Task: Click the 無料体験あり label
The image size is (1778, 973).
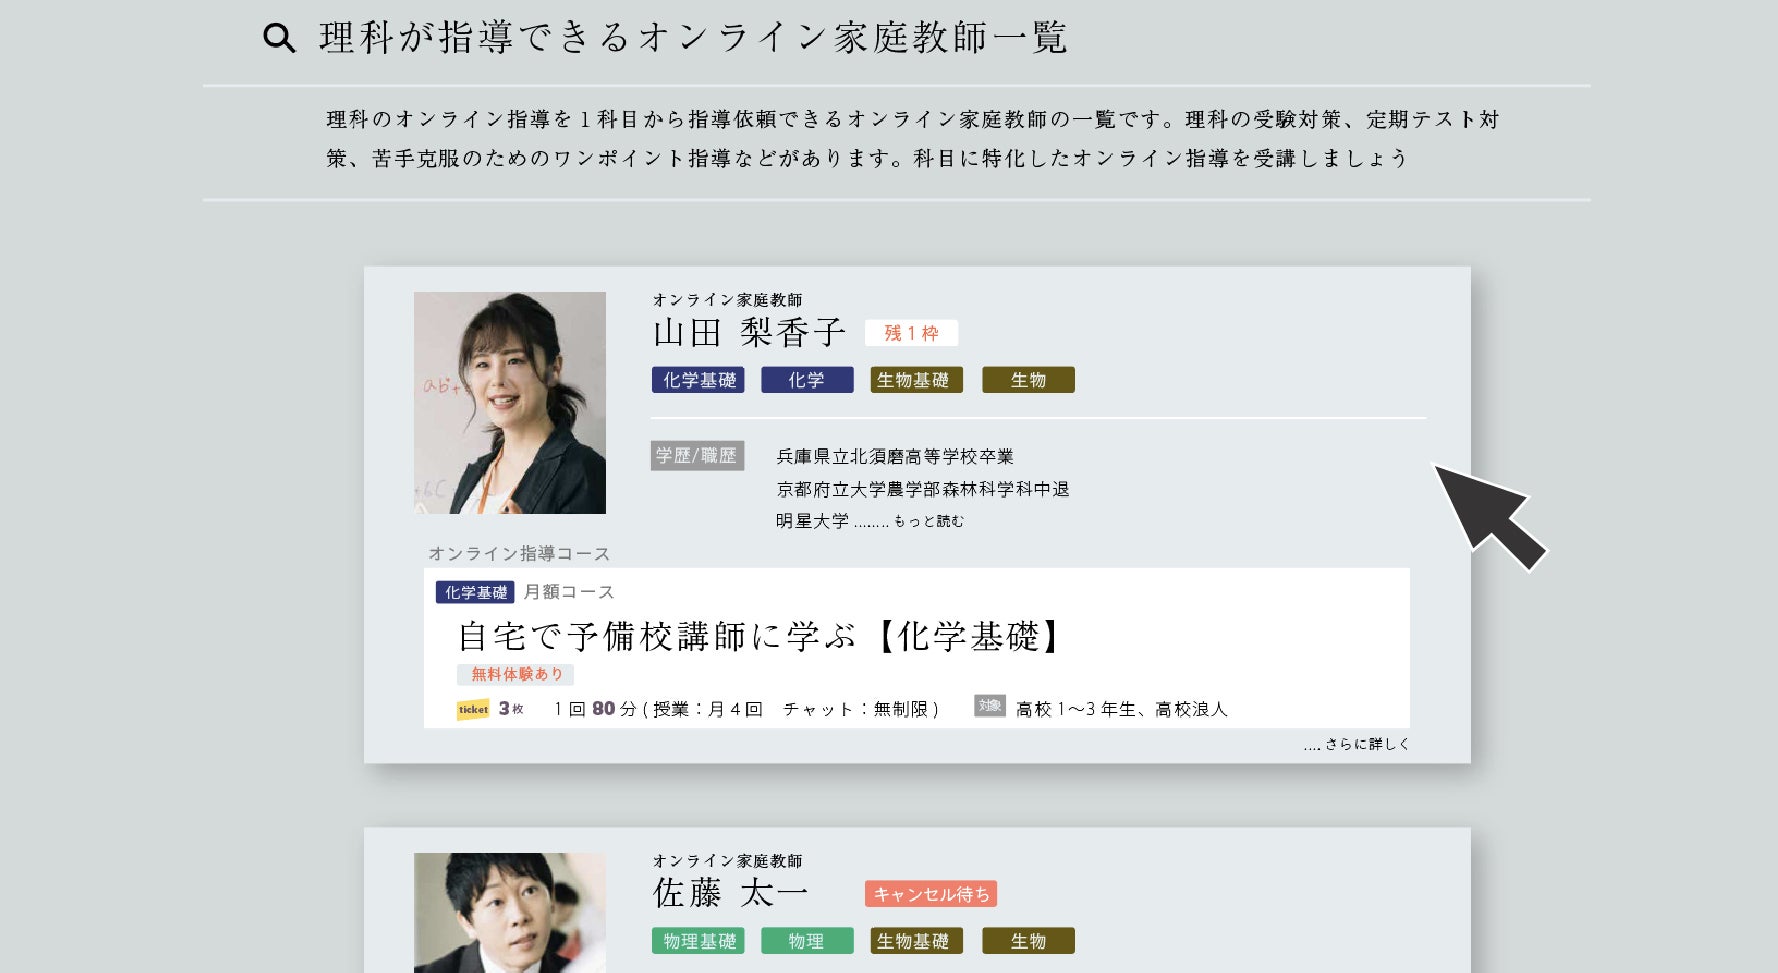Action: [x=516, y=674]
